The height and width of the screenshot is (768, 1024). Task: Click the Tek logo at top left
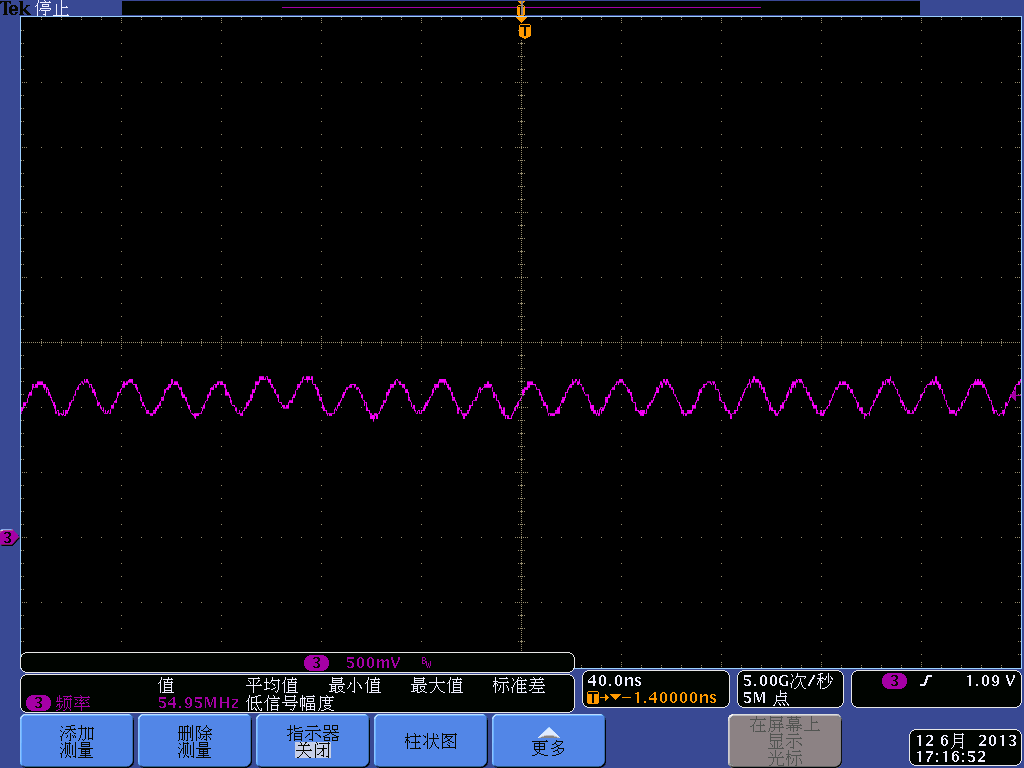pyautogui.click(x=15, y=8)
